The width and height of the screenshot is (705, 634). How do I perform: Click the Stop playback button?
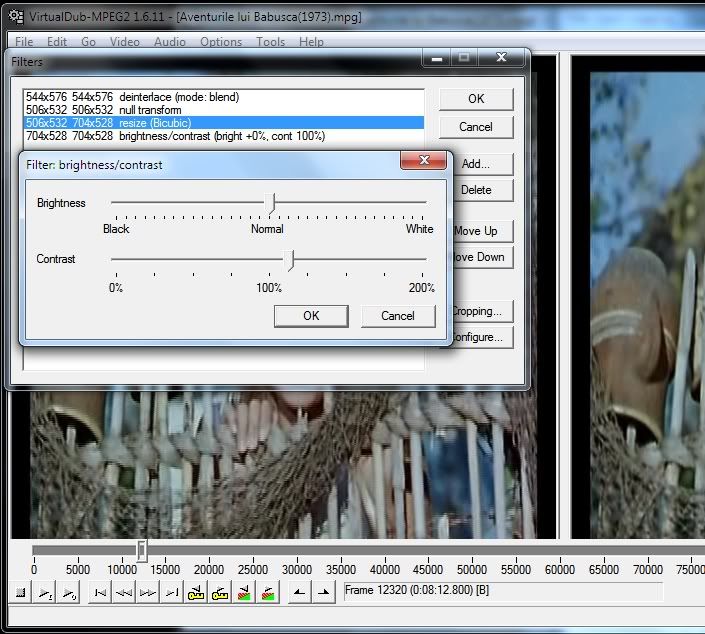(21, 593)
